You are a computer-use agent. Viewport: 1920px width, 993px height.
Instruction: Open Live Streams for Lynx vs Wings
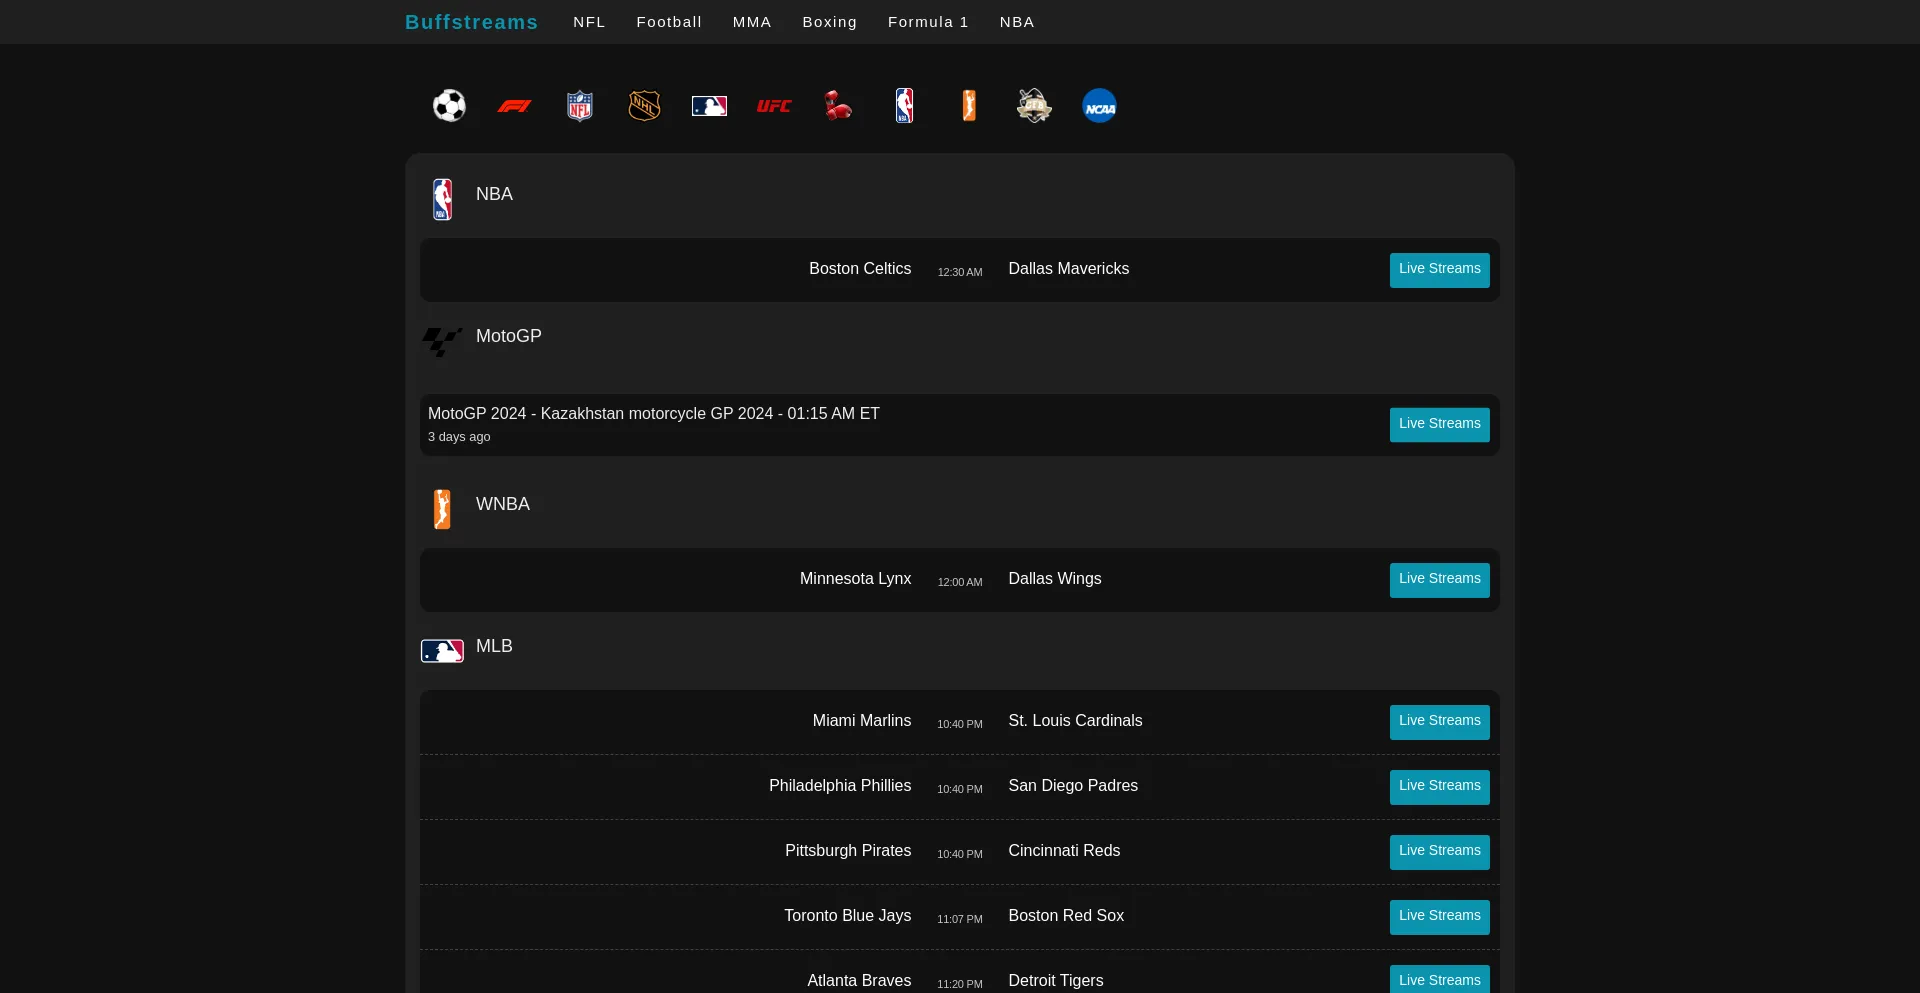pyautogui.click(x=1439, y=580)
